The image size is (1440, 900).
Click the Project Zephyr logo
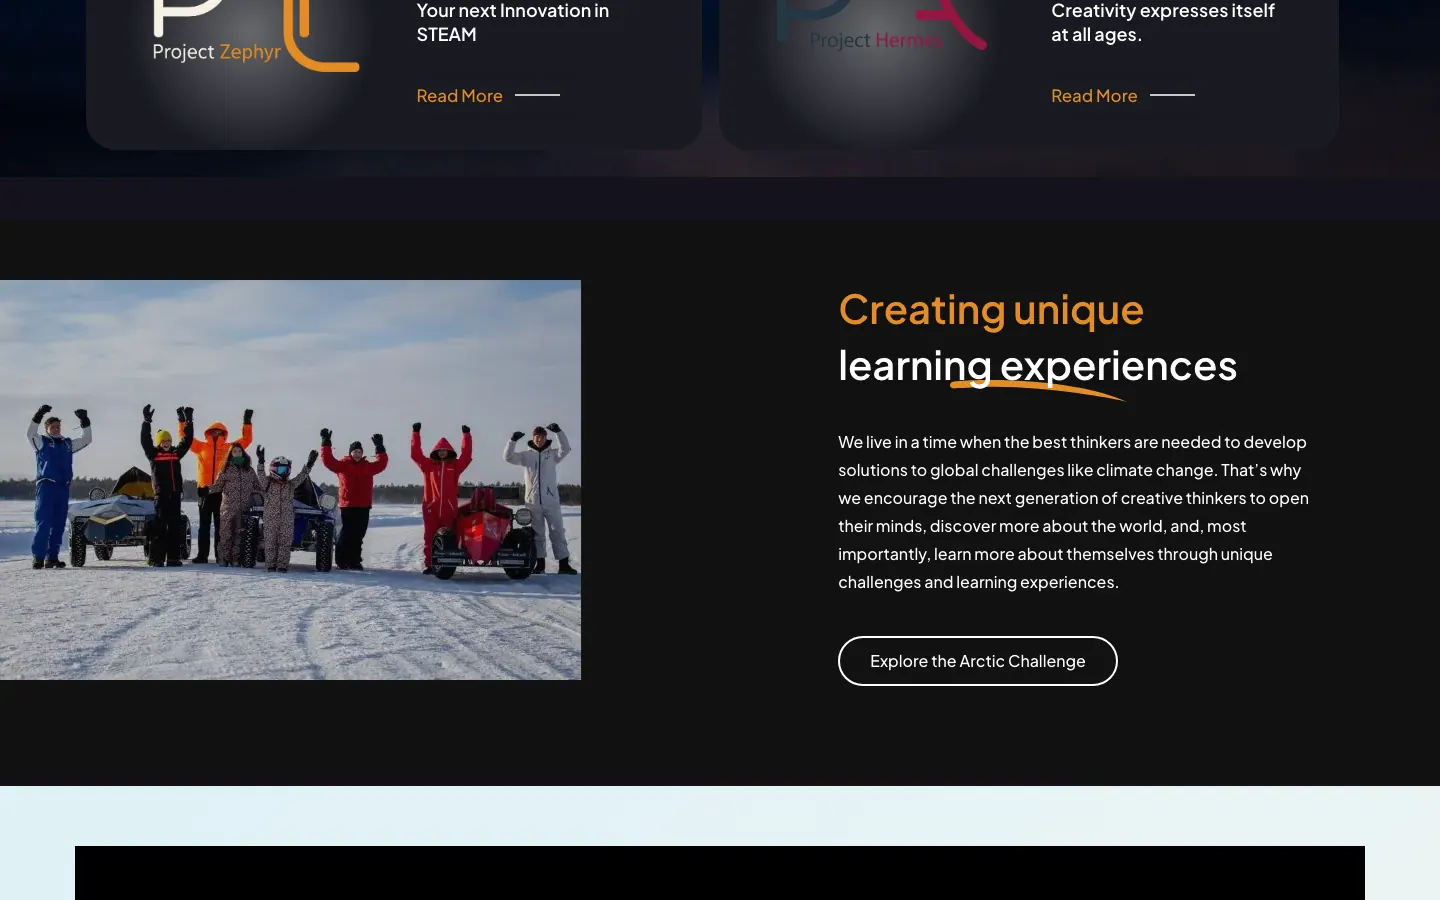[x=256, y=36]
